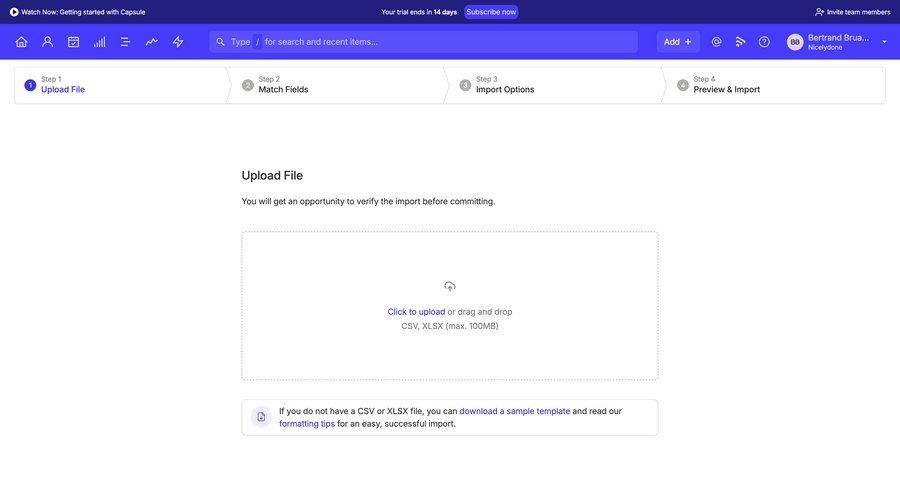Go to the Home dashboard icon
Screen dimensions: 900x484
21,42
